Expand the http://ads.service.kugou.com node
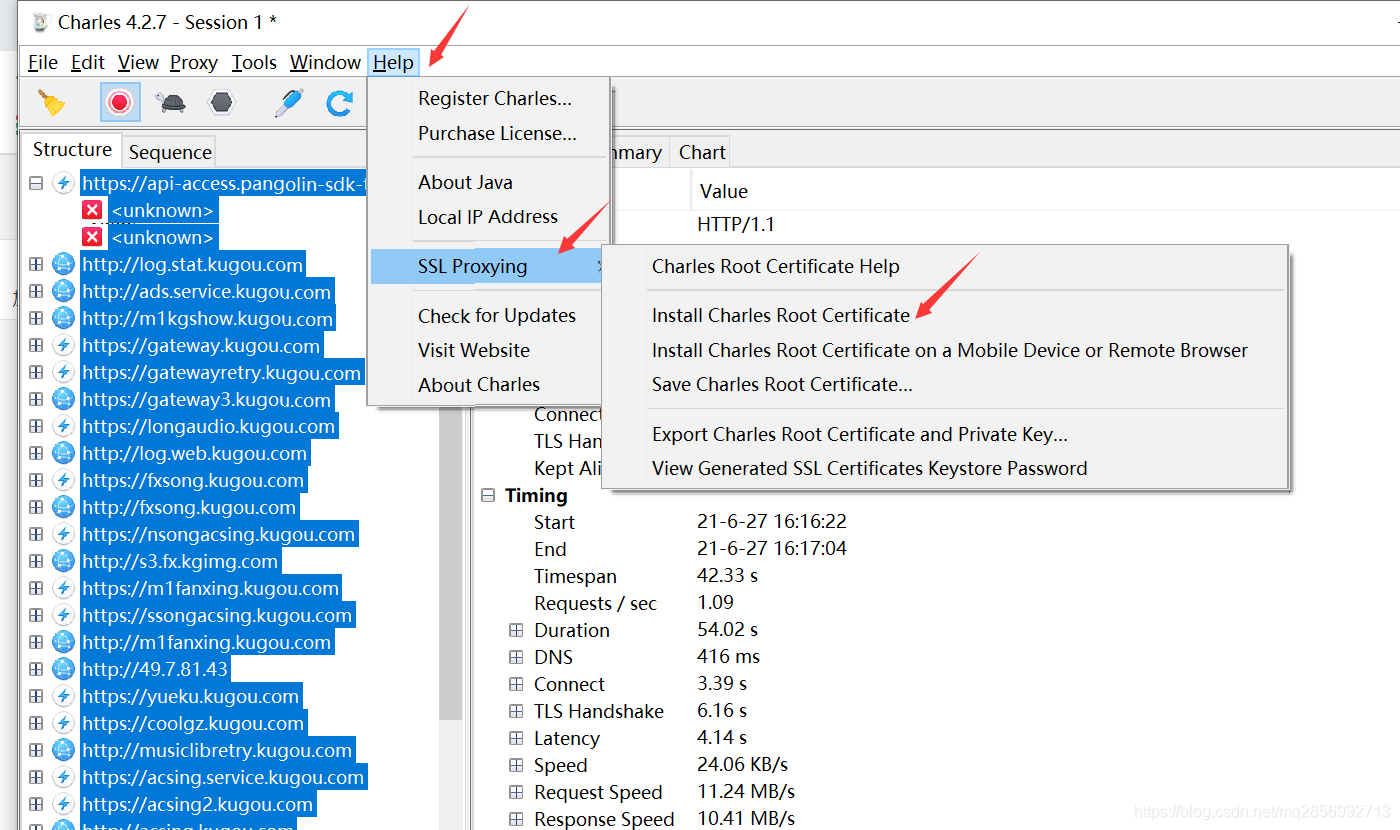This screenshot has width=1400, height=830. pyautogui.click(x=36, y=291)
